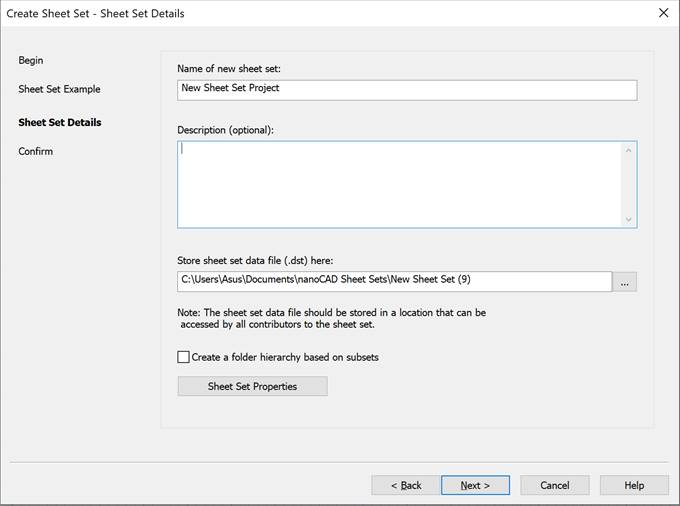Viewport: 680px width, 506px height.
Task: Click the up arrow in Description scrollbar
Action: pos(628,151)
